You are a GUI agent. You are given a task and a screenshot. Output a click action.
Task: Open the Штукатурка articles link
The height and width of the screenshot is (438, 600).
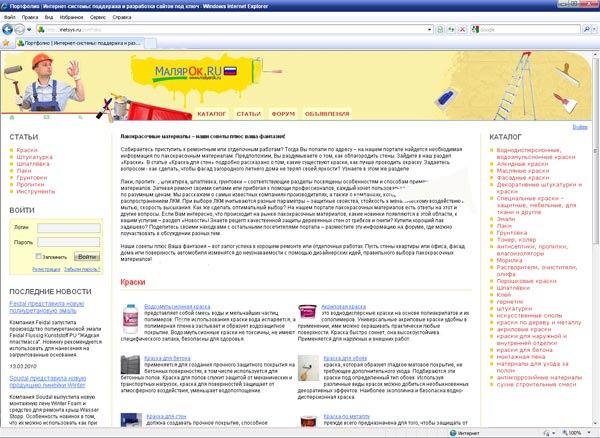pyautogui.click(x=35, y=157)
